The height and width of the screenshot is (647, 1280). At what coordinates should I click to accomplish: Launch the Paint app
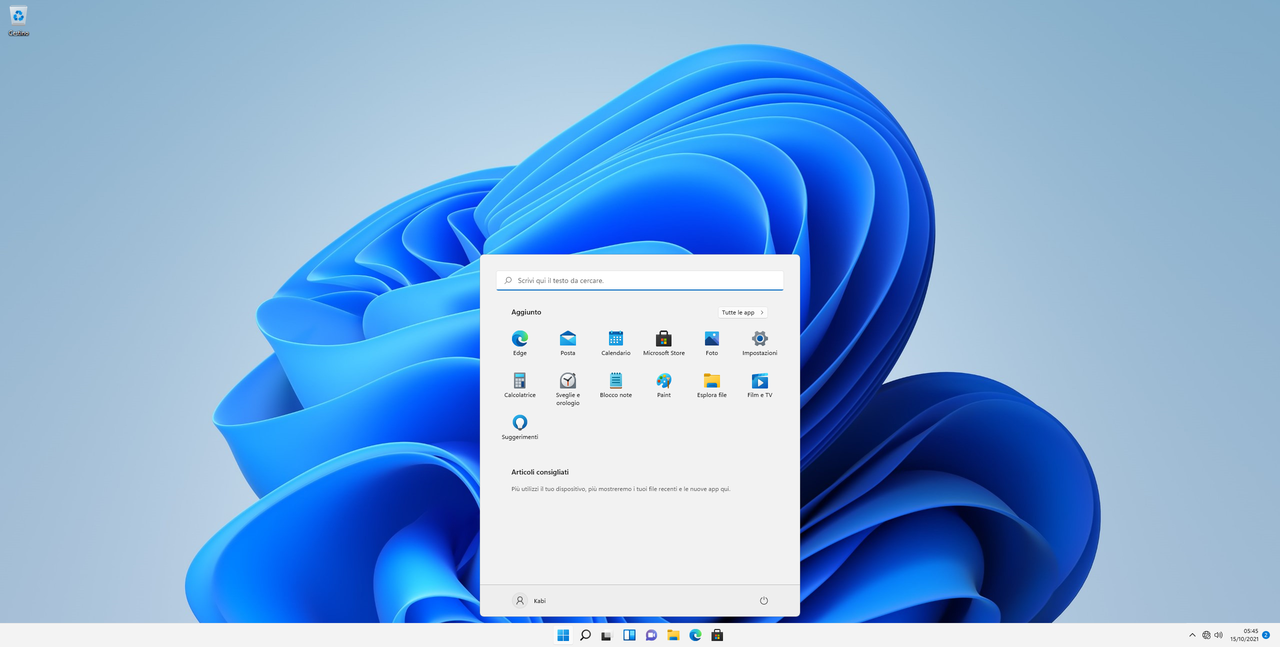664,385
